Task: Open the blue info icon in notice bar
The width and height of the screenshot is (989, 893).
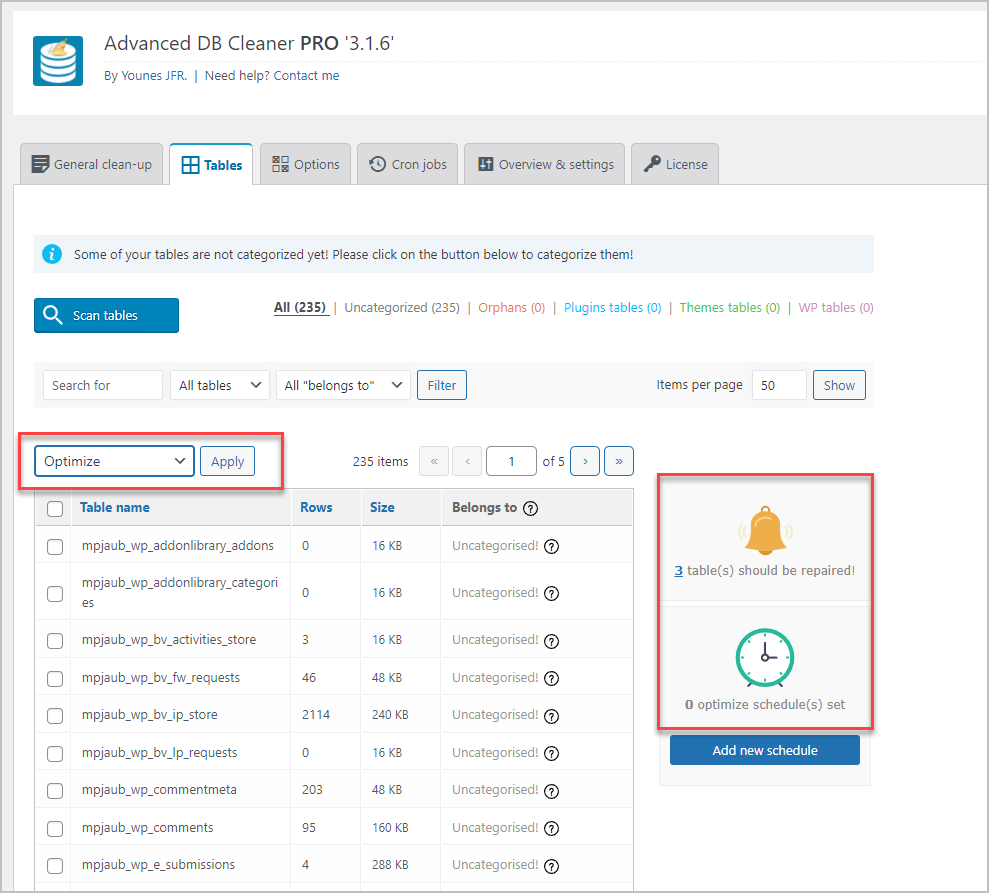Action: [x=52, y=254]
